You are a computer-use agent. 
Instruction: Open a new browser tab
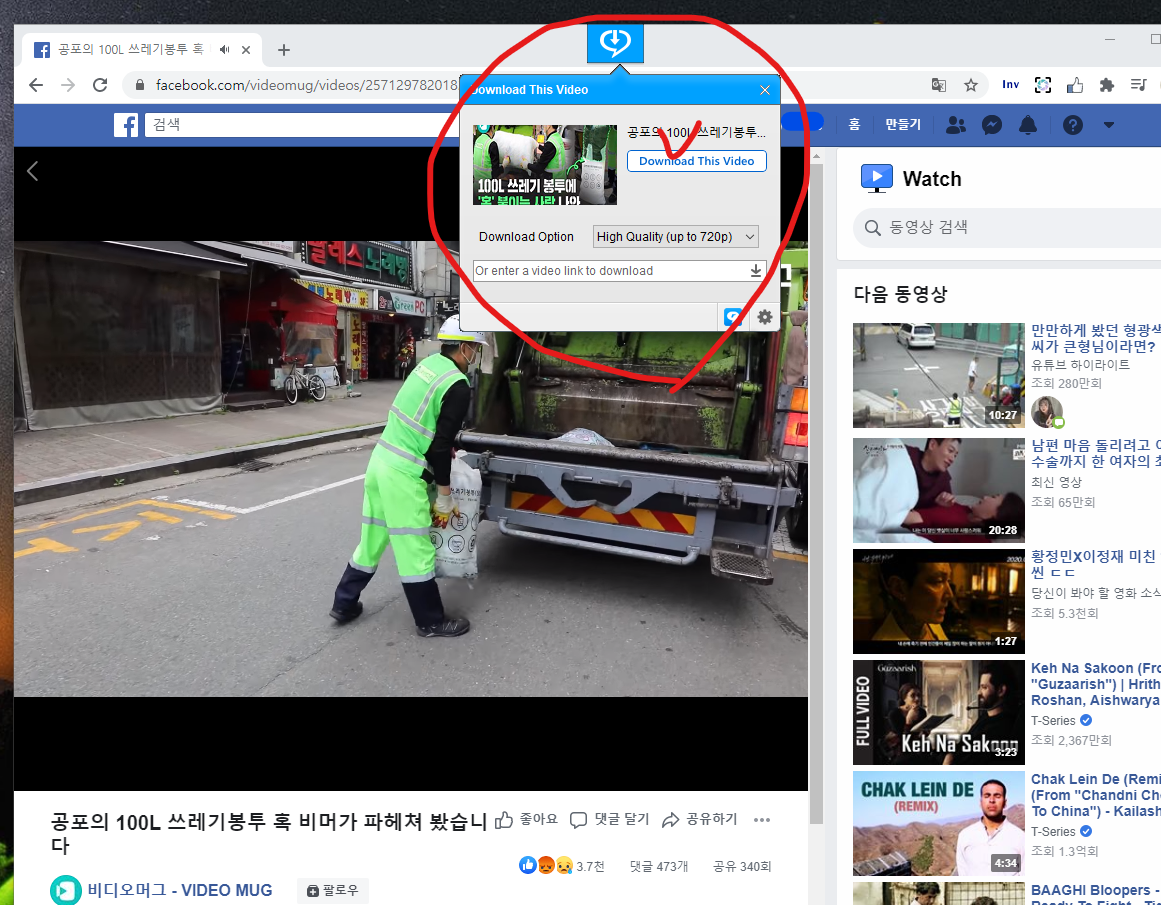pyautogui.click(x=284, y=50)
